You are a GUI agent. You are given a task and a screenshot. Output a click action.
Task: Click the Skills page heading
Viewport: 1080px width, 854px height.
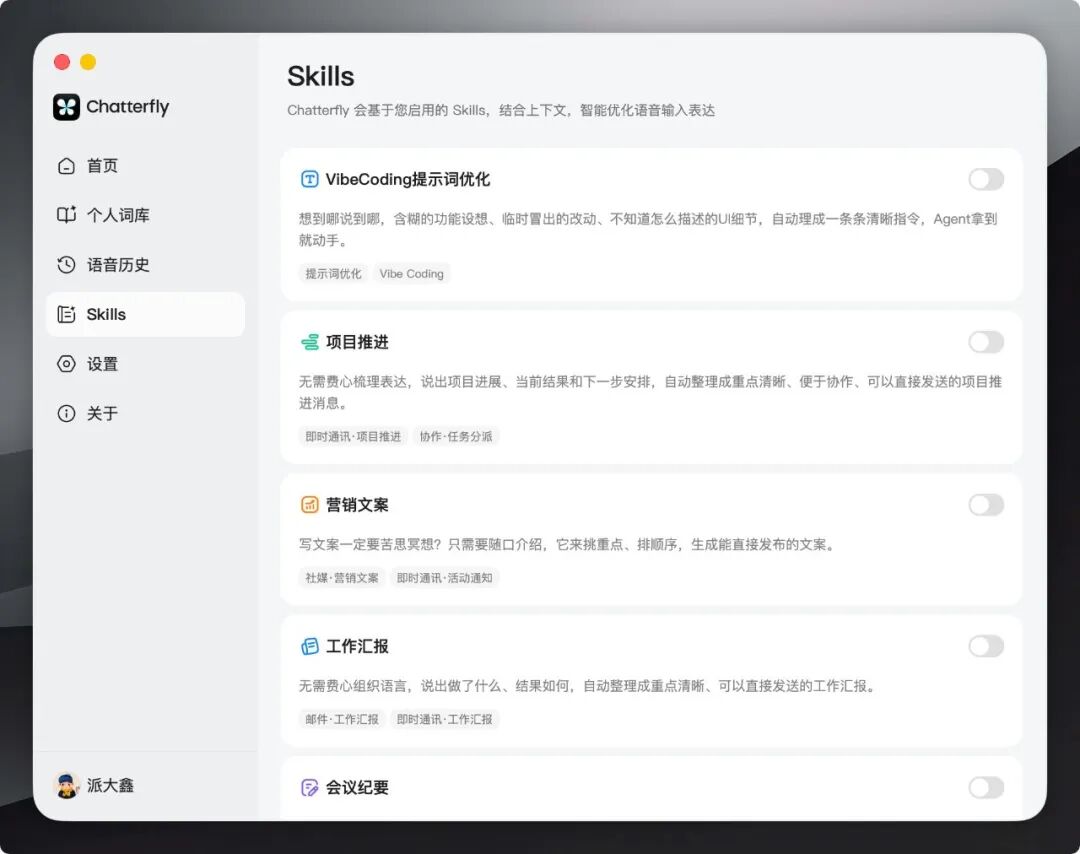[320, 76]
